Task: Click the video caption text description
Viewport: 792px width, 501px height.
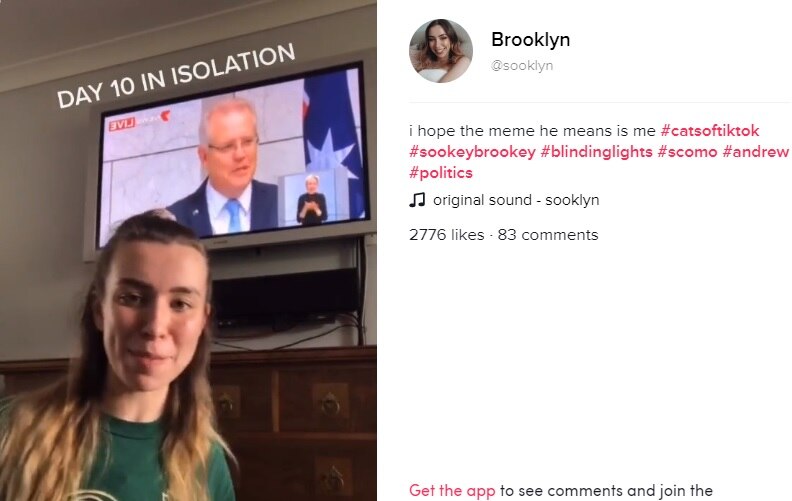Action: [599, 152]
